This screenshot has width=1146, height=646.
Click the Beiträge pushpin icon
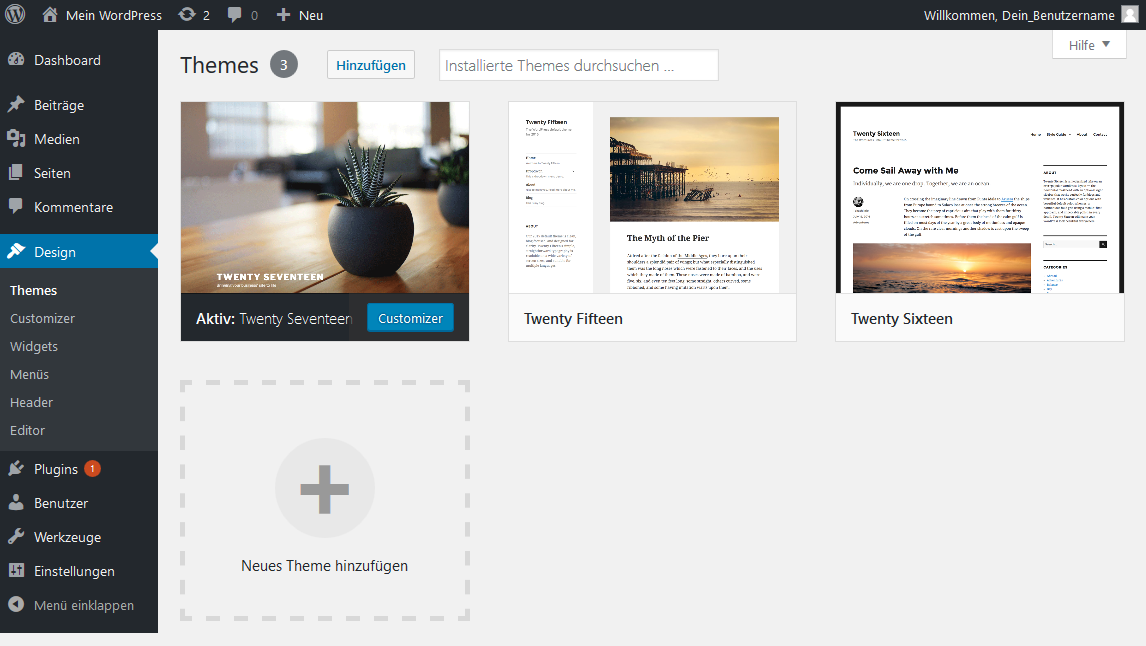[x=16, y=104]
